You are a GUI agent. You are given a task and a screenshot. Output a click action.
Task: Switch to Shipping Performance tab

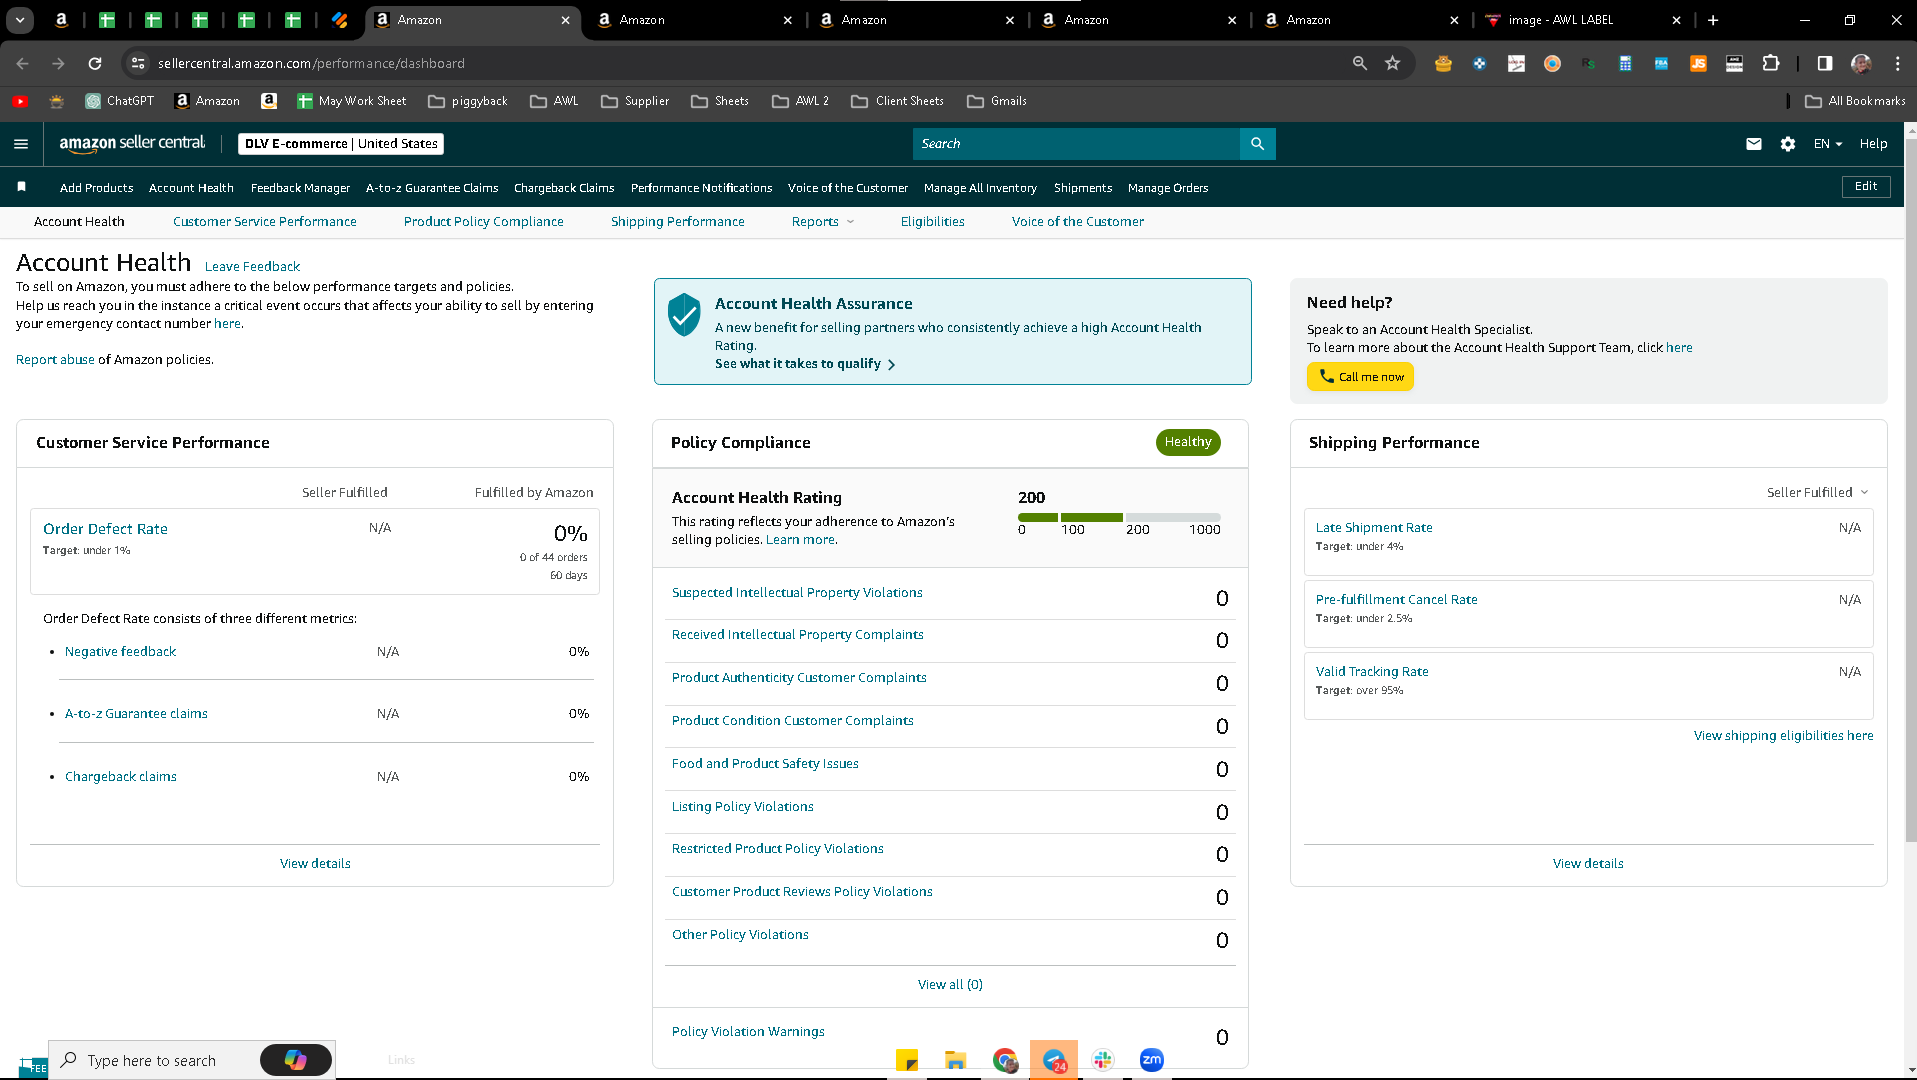coord(678,222)
